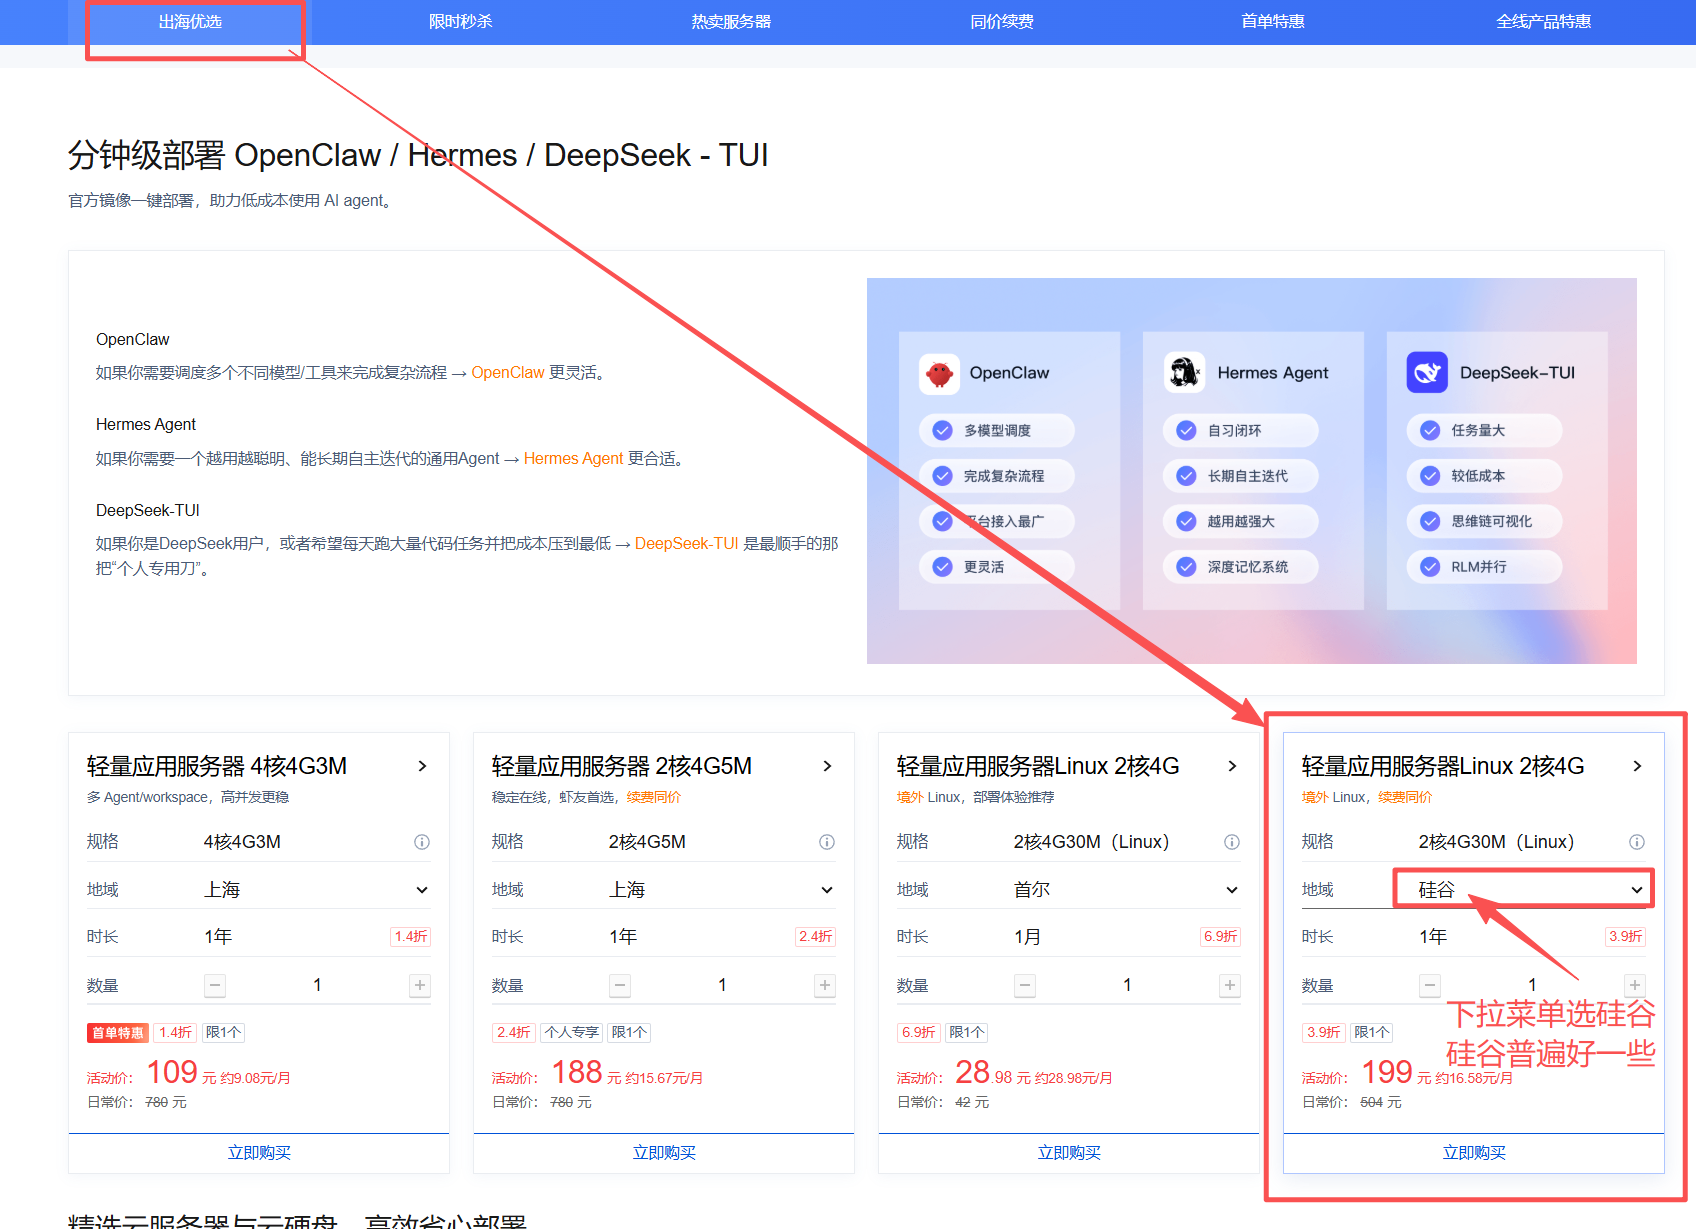This screenshot has height=1229, width=1696.
Task: Open the 出海优选 tab
Action: pyautogui.click(x=190, y=22)
